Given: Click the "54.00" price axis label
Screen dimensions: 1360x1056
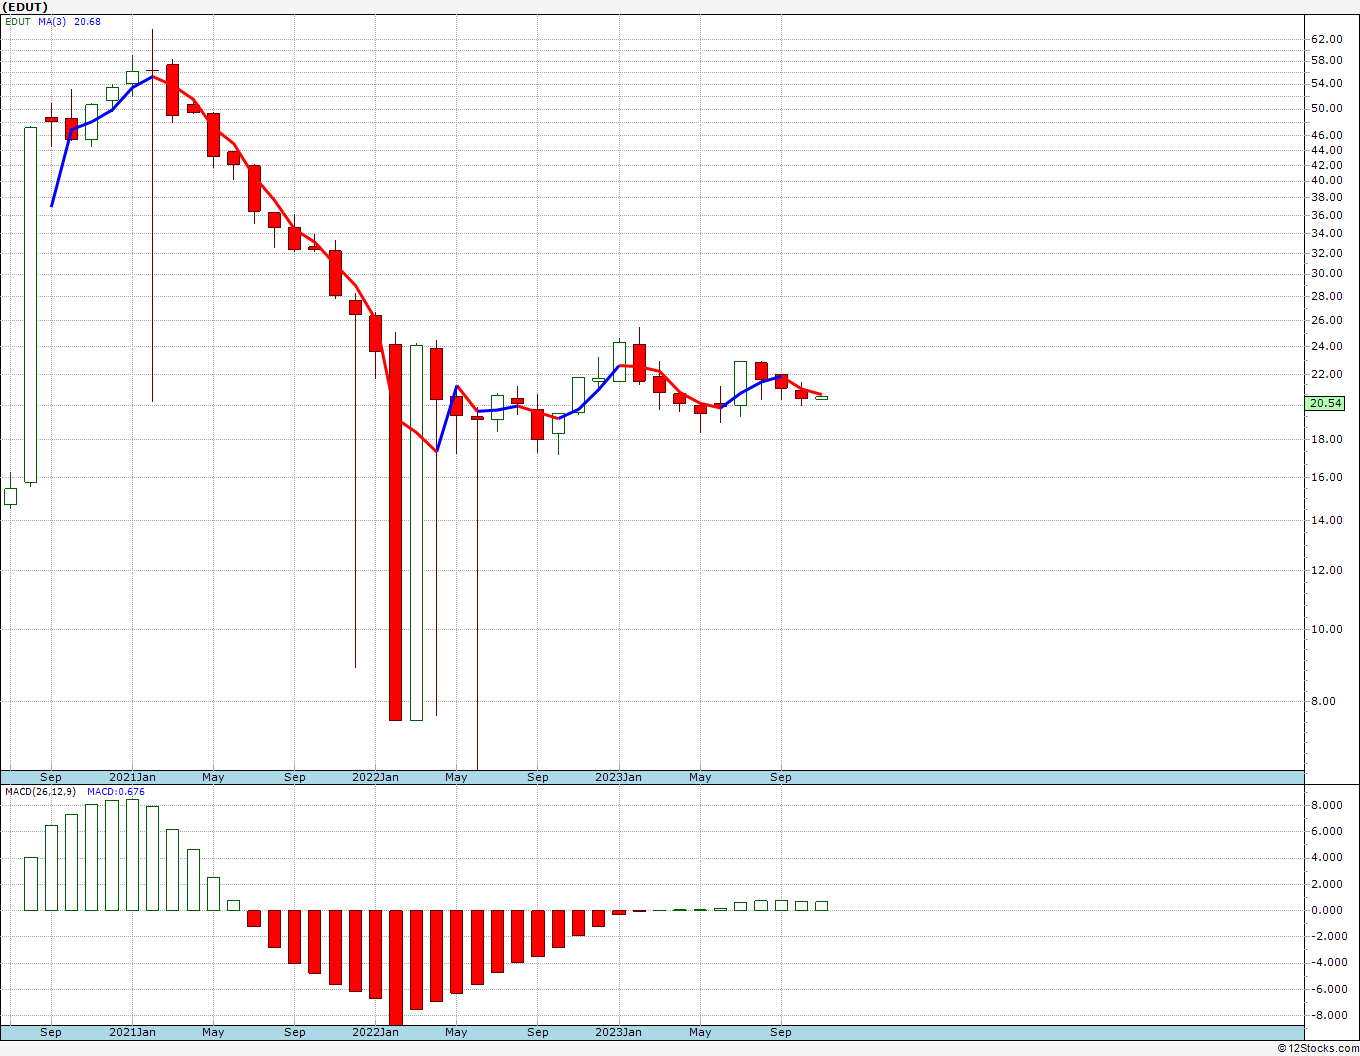Looking at the screenshot, I should [1326, 84].
